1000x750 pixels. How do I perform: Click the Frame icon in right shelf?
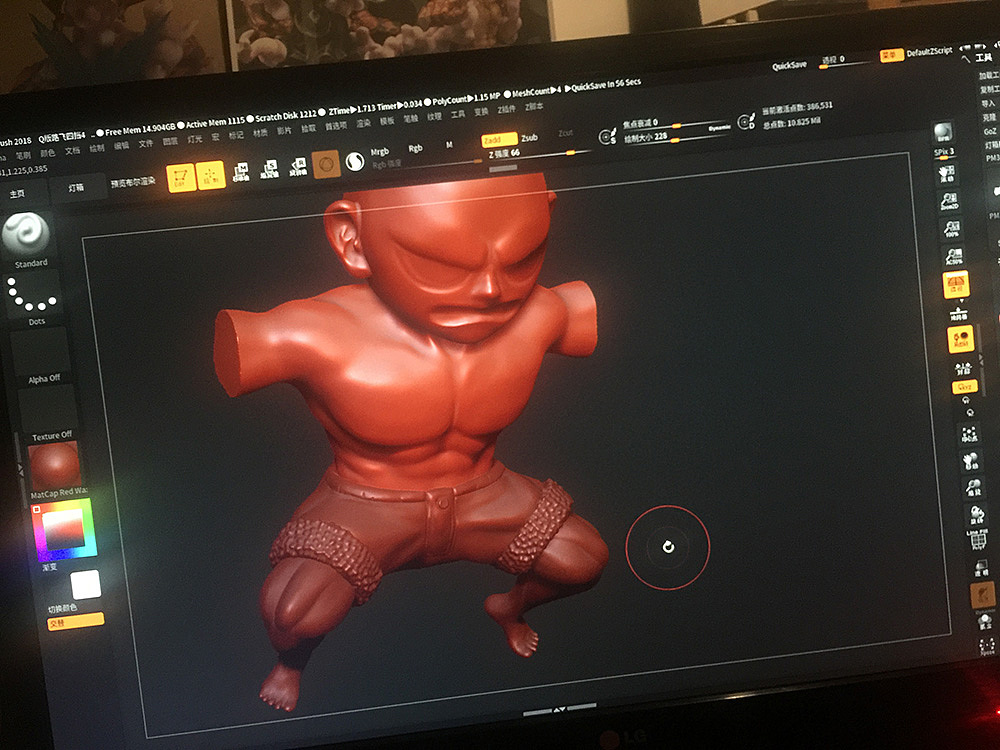click(969, 435)
